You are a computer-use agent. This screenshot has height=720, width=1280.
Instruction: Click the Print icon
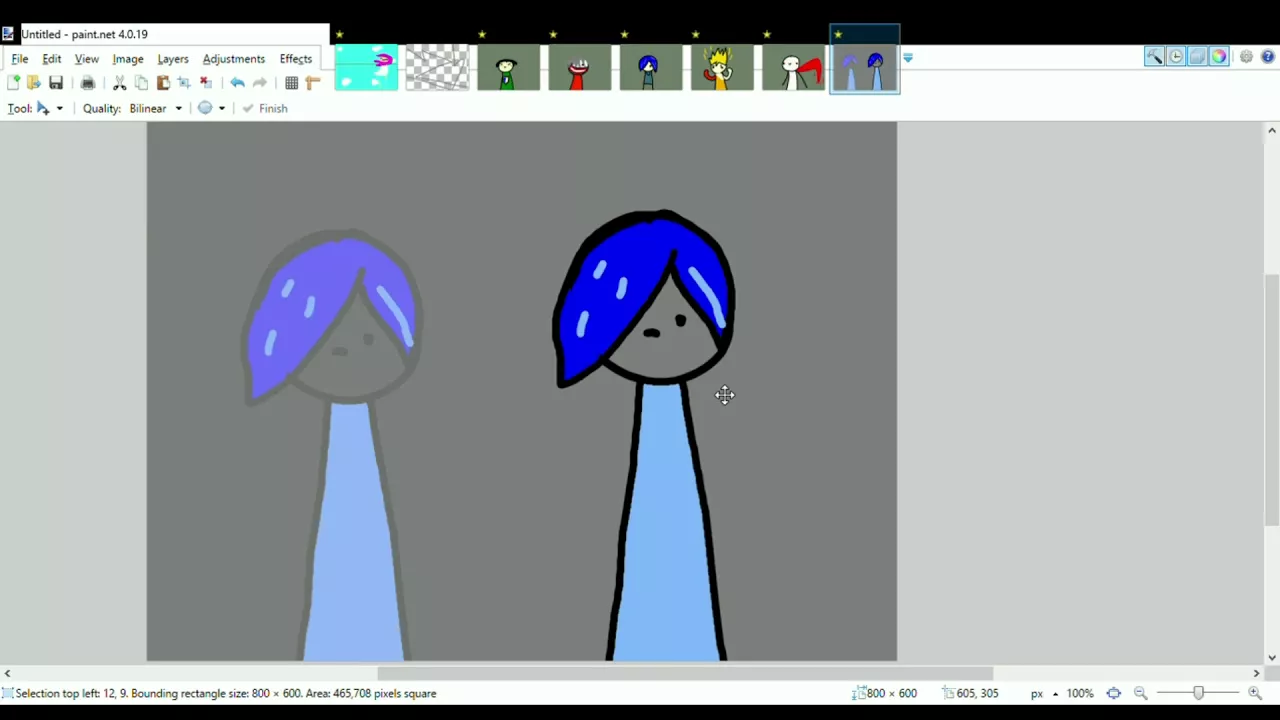click(88, 83)
